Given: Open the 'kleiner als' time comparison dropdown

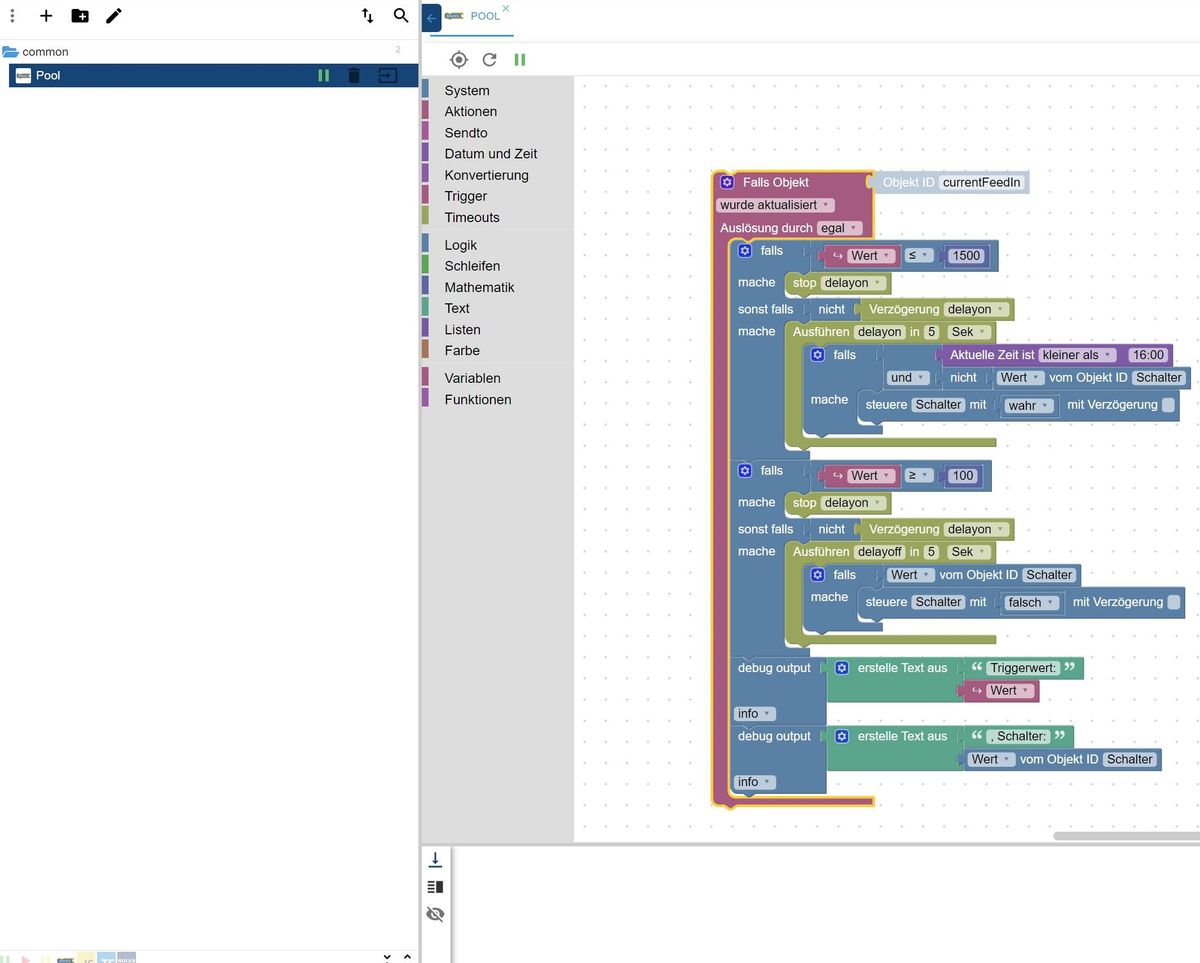Looking at the screenshot, I should (x=1076, y=355).
